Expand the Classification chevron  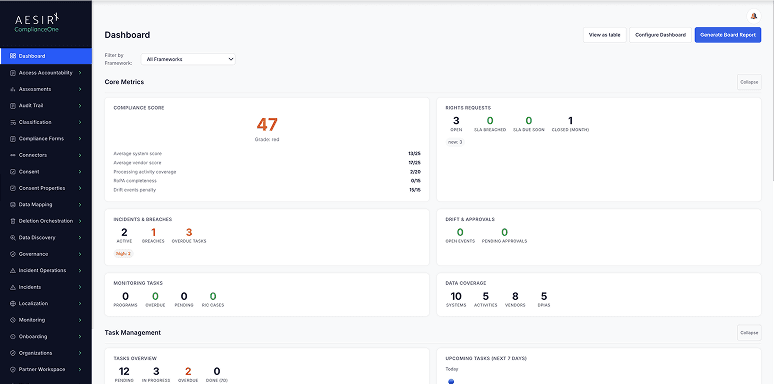point(80,122)
